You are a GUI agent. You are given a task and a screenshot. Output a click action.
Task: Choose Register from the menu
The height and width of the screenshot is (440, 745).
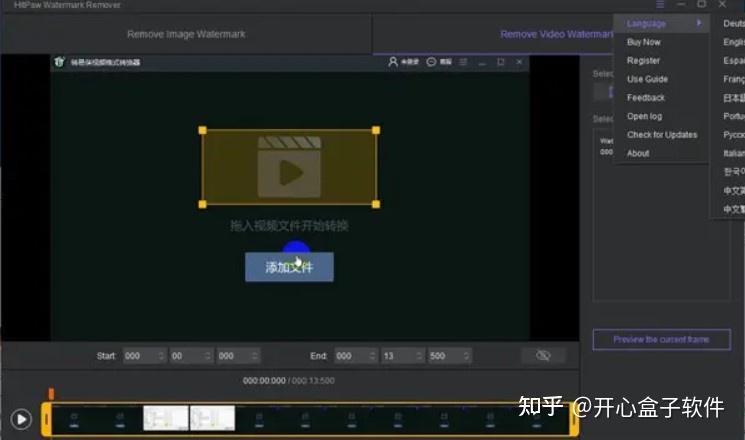(643, 61)
